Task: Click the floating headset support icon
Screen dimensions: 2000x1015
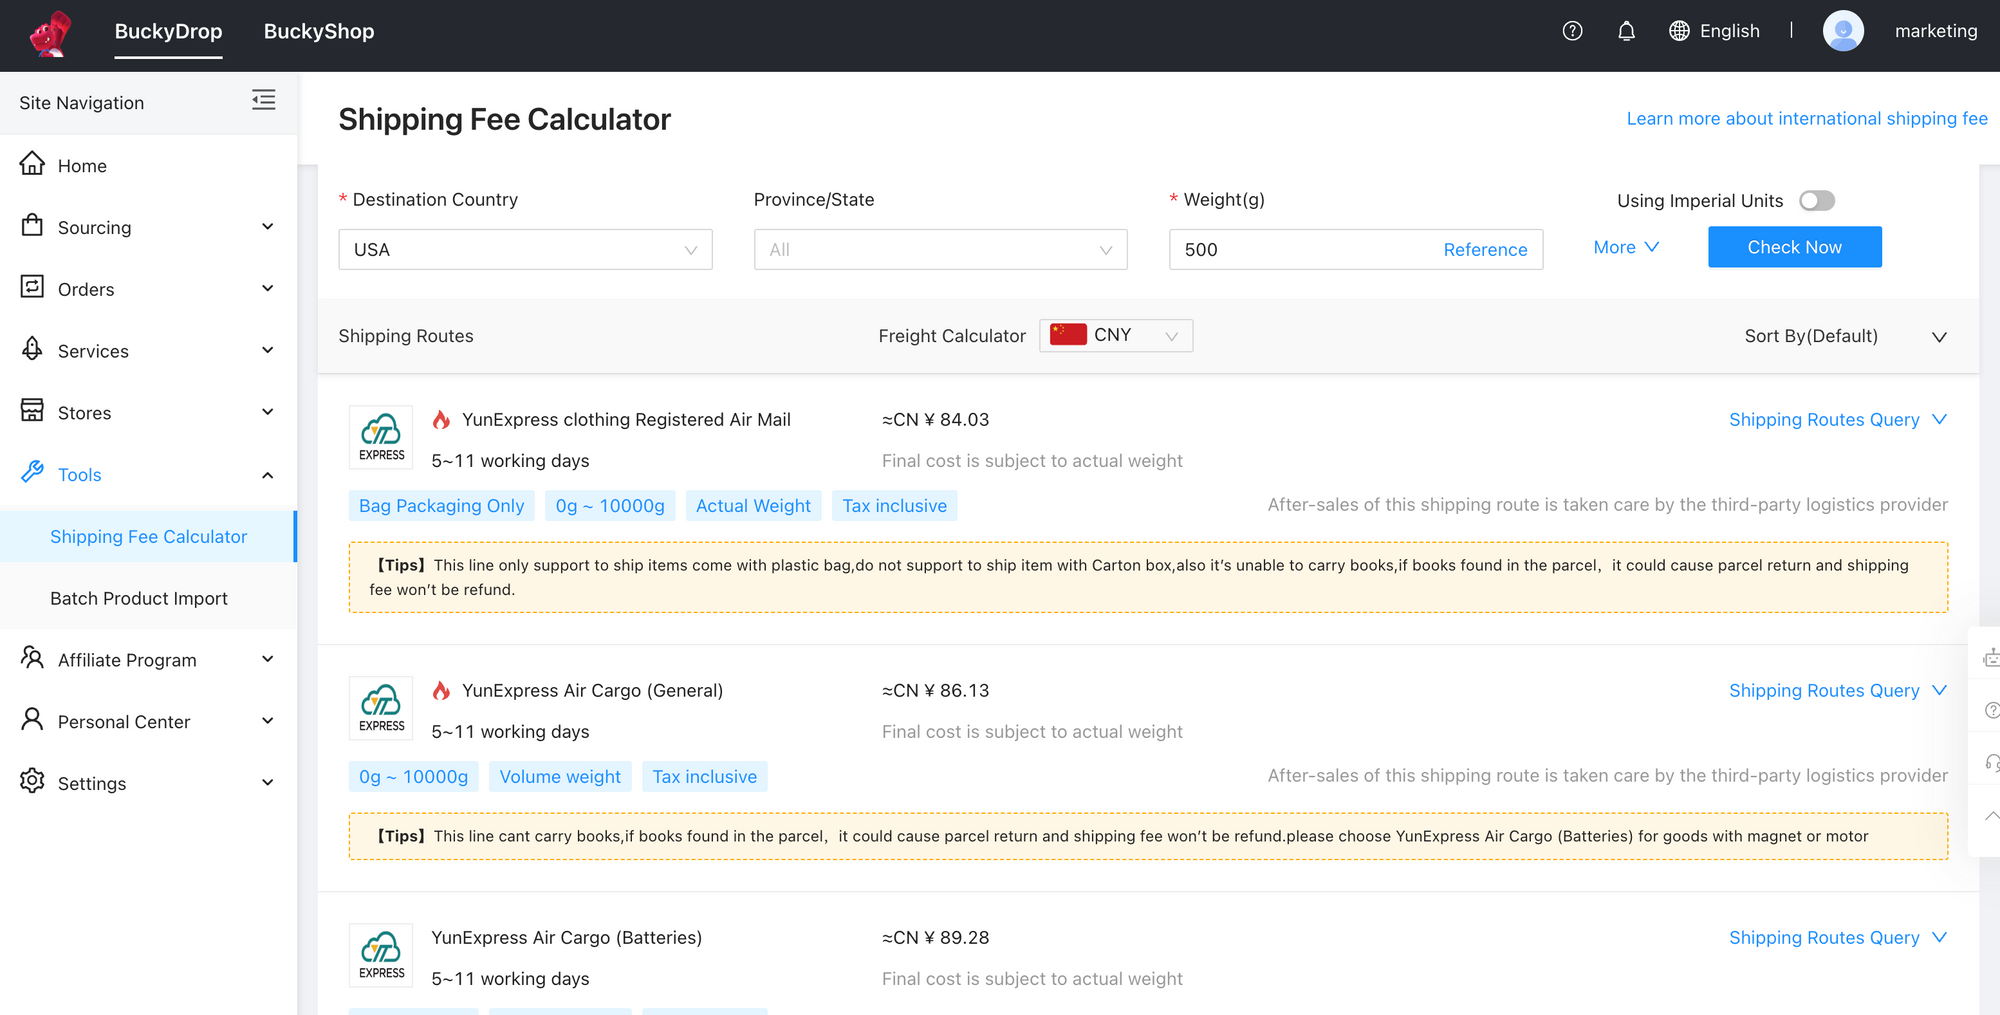Action: tap(1991, 763)
